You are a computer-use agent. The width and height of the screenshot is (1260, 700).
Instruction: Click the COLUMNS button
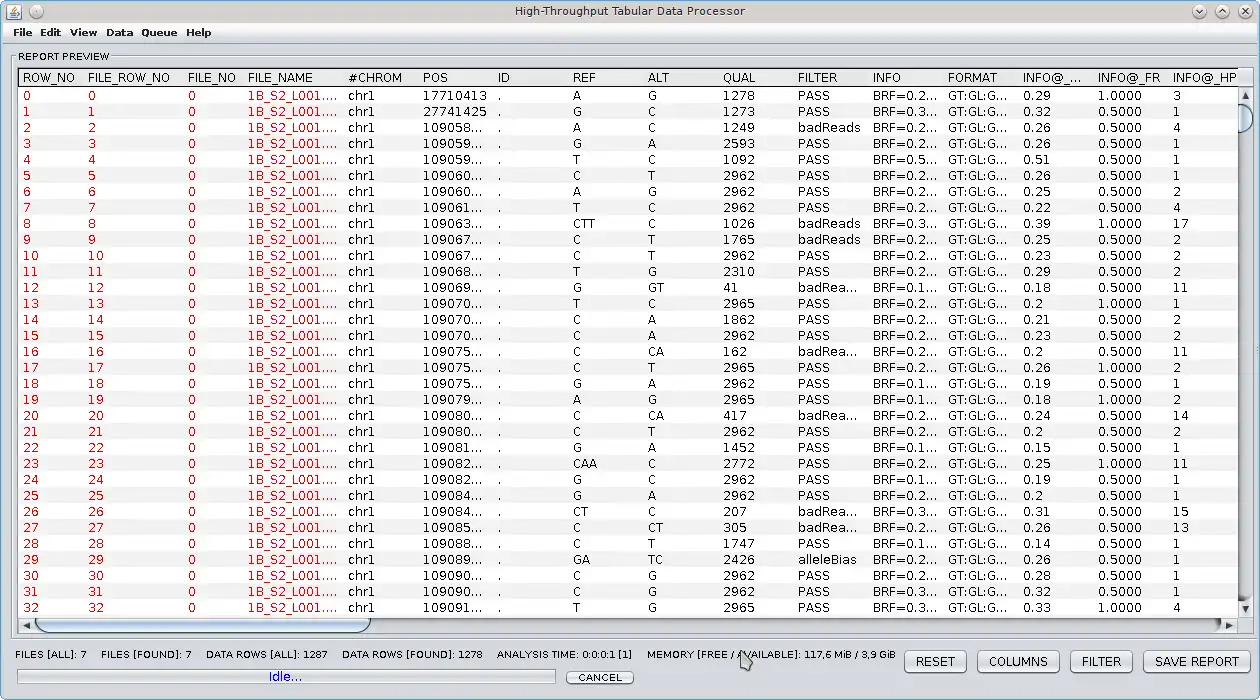[1018, 662]
